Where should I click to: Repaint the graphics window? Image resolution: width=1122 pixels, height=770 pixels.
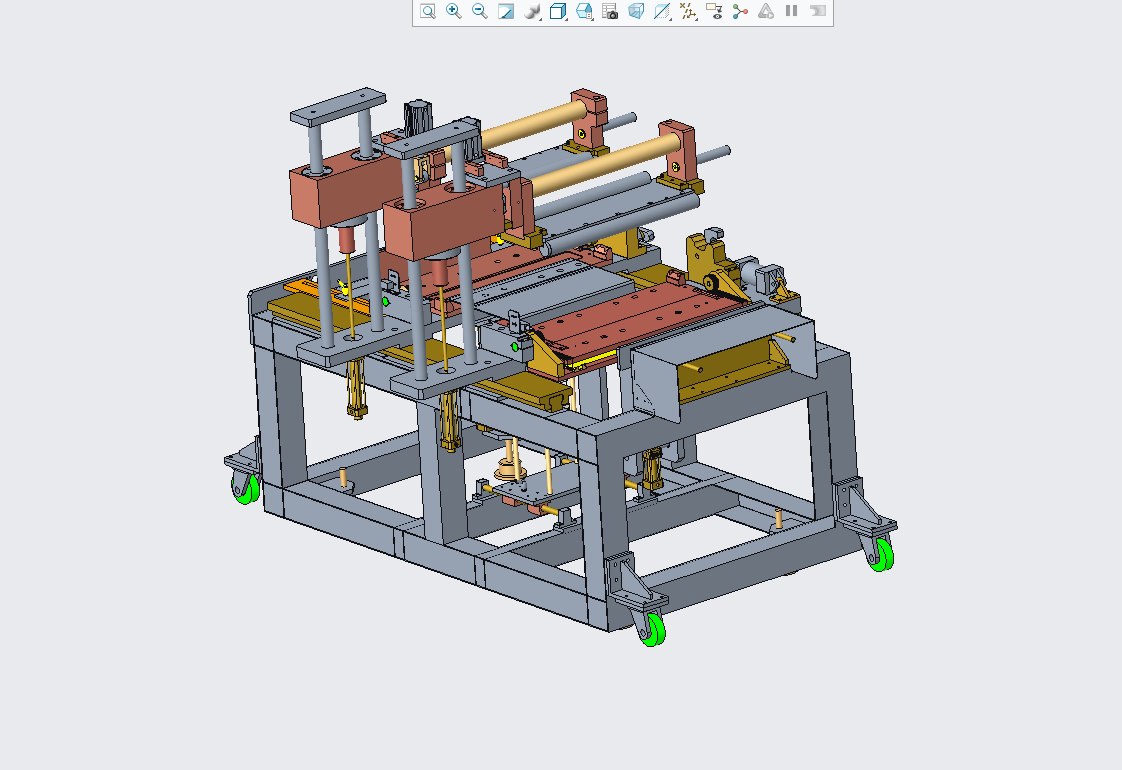[506, 11]
